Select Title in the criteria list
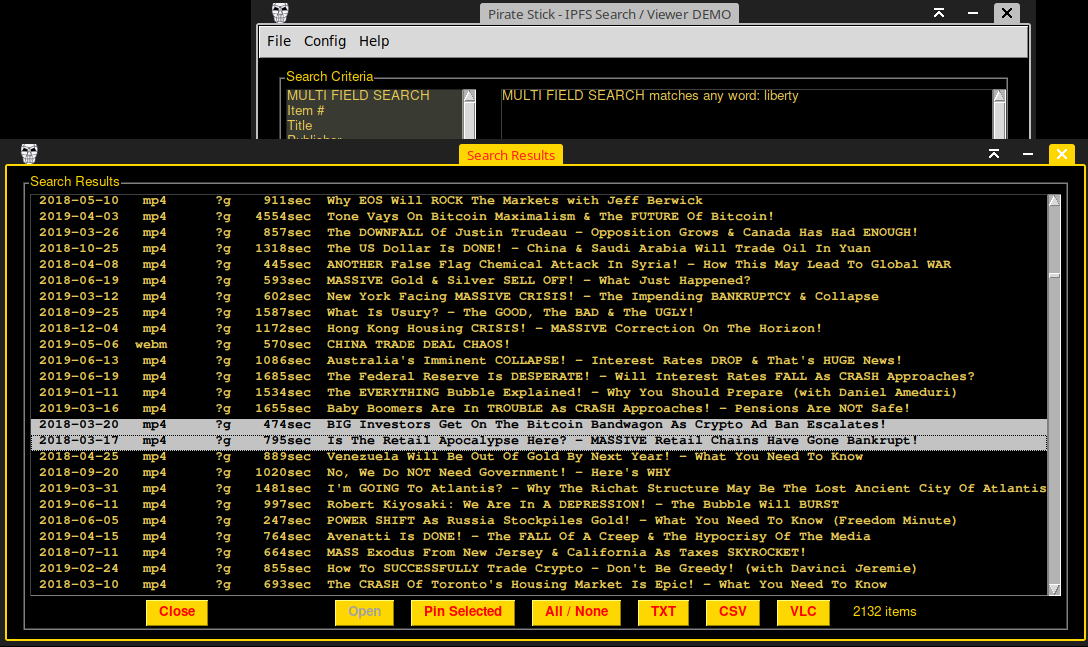The image size is (1088, 647). 374,126
